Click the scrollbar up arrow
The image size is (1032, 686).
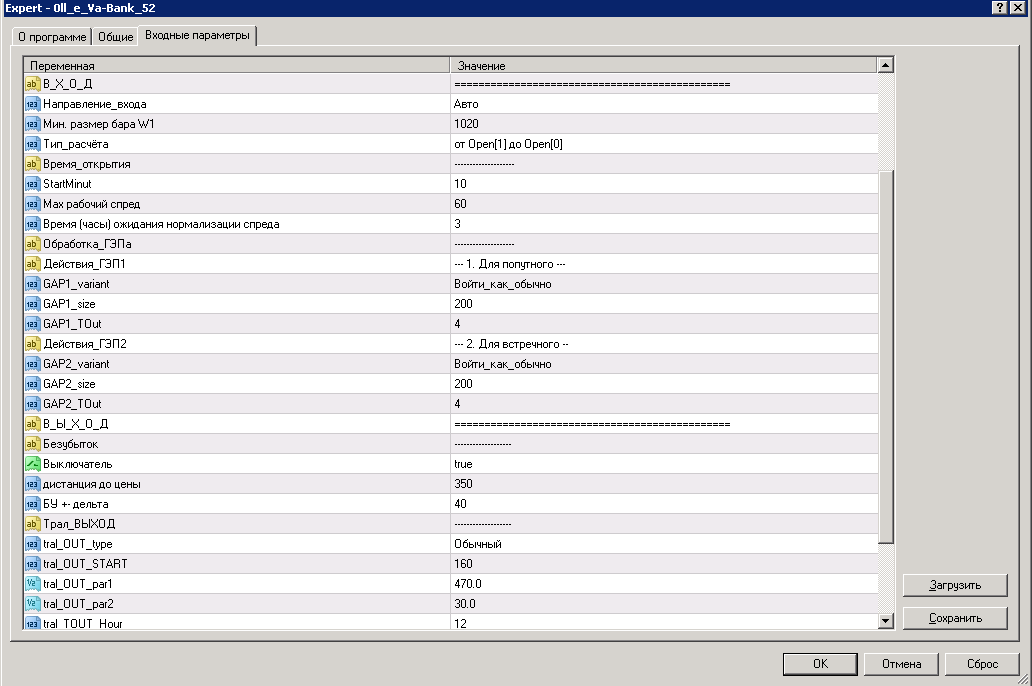pyautogui.click(x=885, y=65)
